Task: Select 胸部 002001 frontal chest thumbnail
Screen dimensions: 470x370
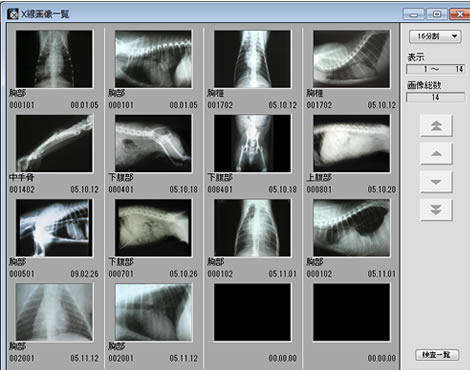Action: (x=54, y=312)
